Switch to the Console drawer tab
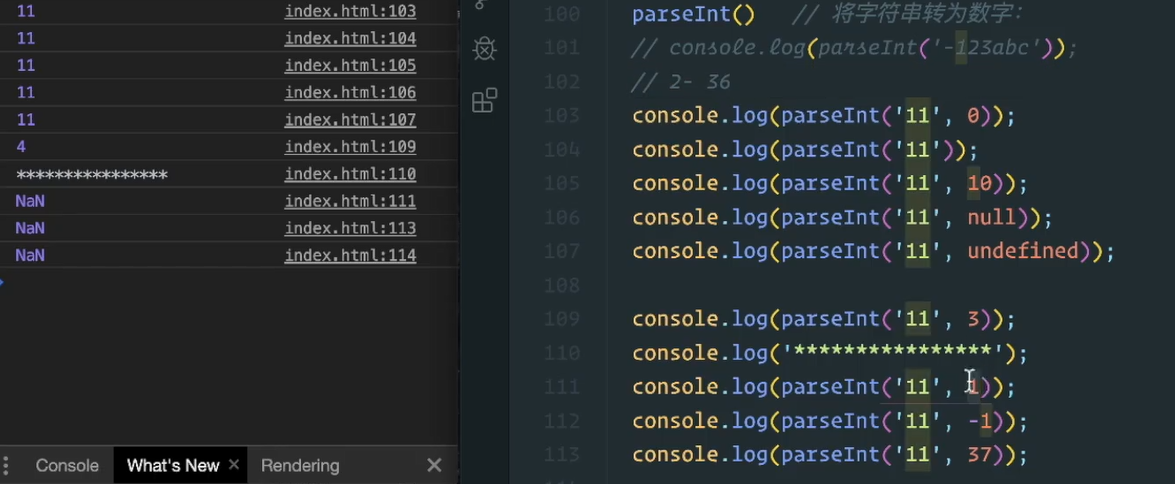 pos(67,466)
